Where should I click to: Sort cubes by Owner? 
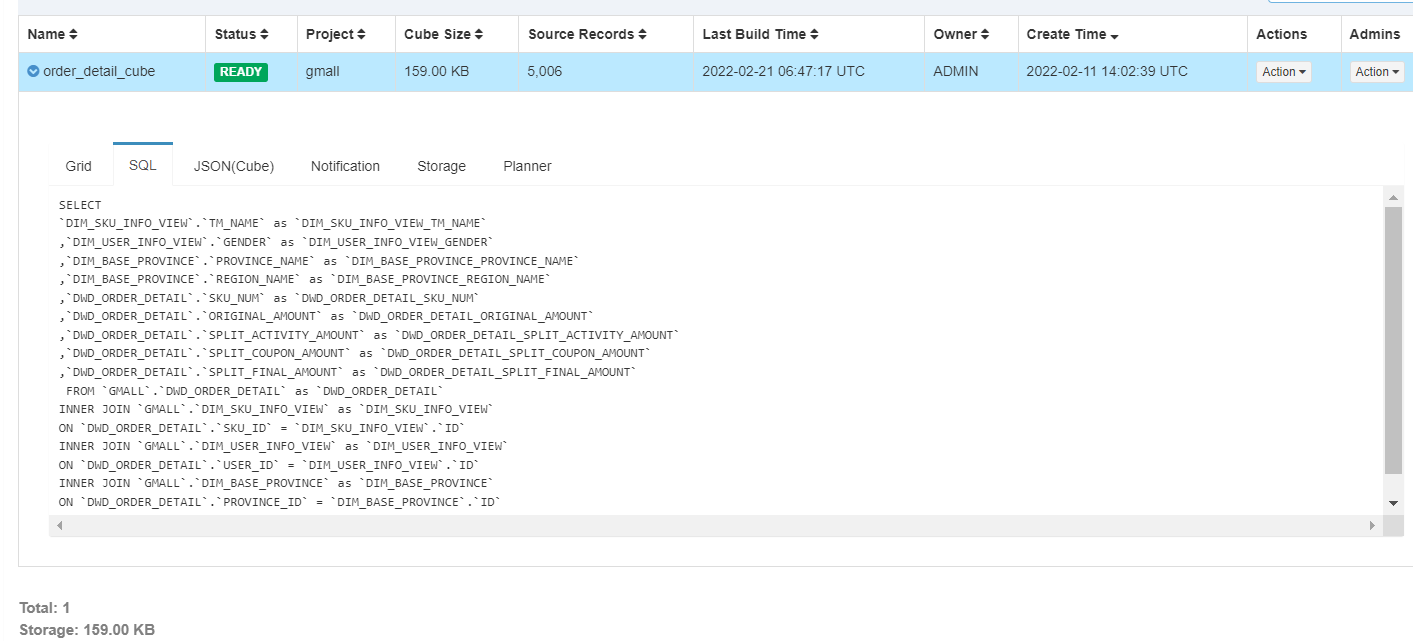click(962, 33)
